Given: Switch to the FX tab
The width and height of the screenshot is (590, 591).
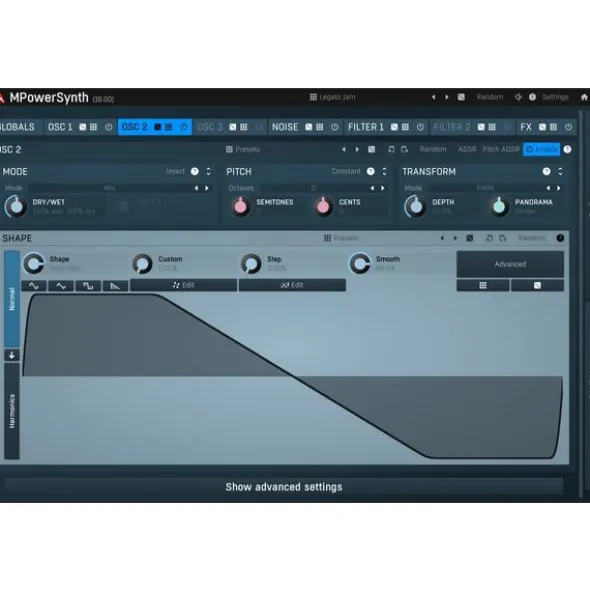Looking at the screenshot, I should (526, 127).
